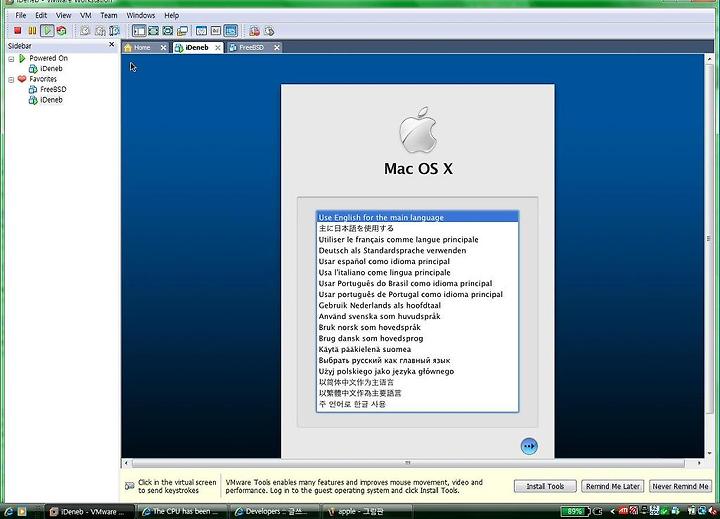Screen dimensions: 720x519
Task: Select FreeBSD under Favorites
Action: pos(53,89)
